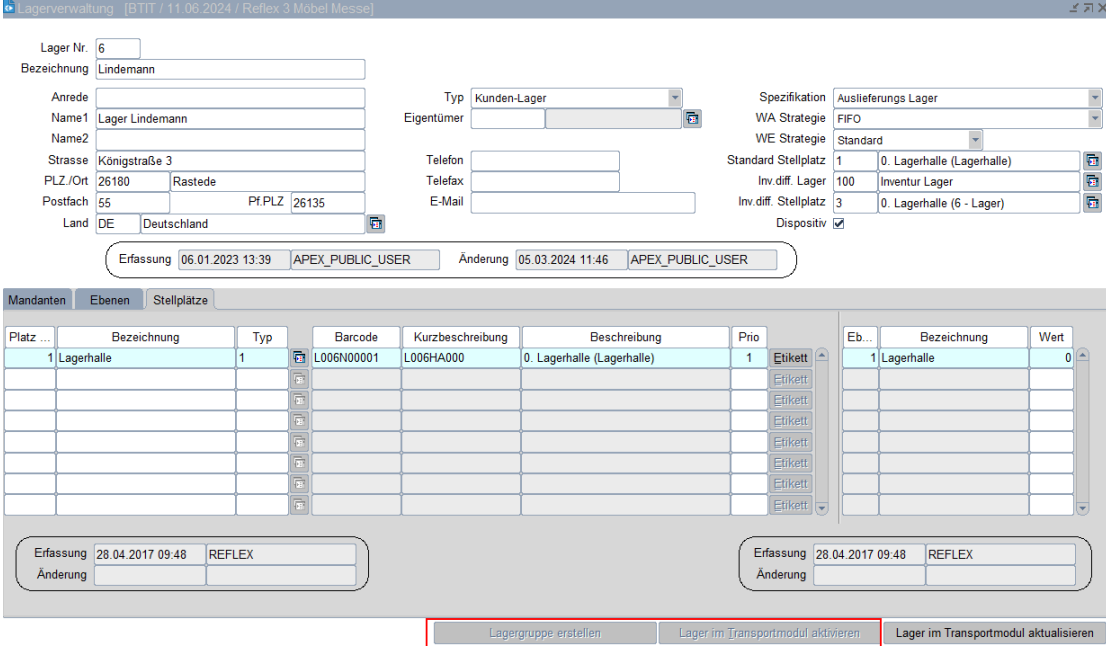Open Typ lookup icon in Lagerhalle row
The height and width of the screenshot is (646, 1106).
(298, 357)
